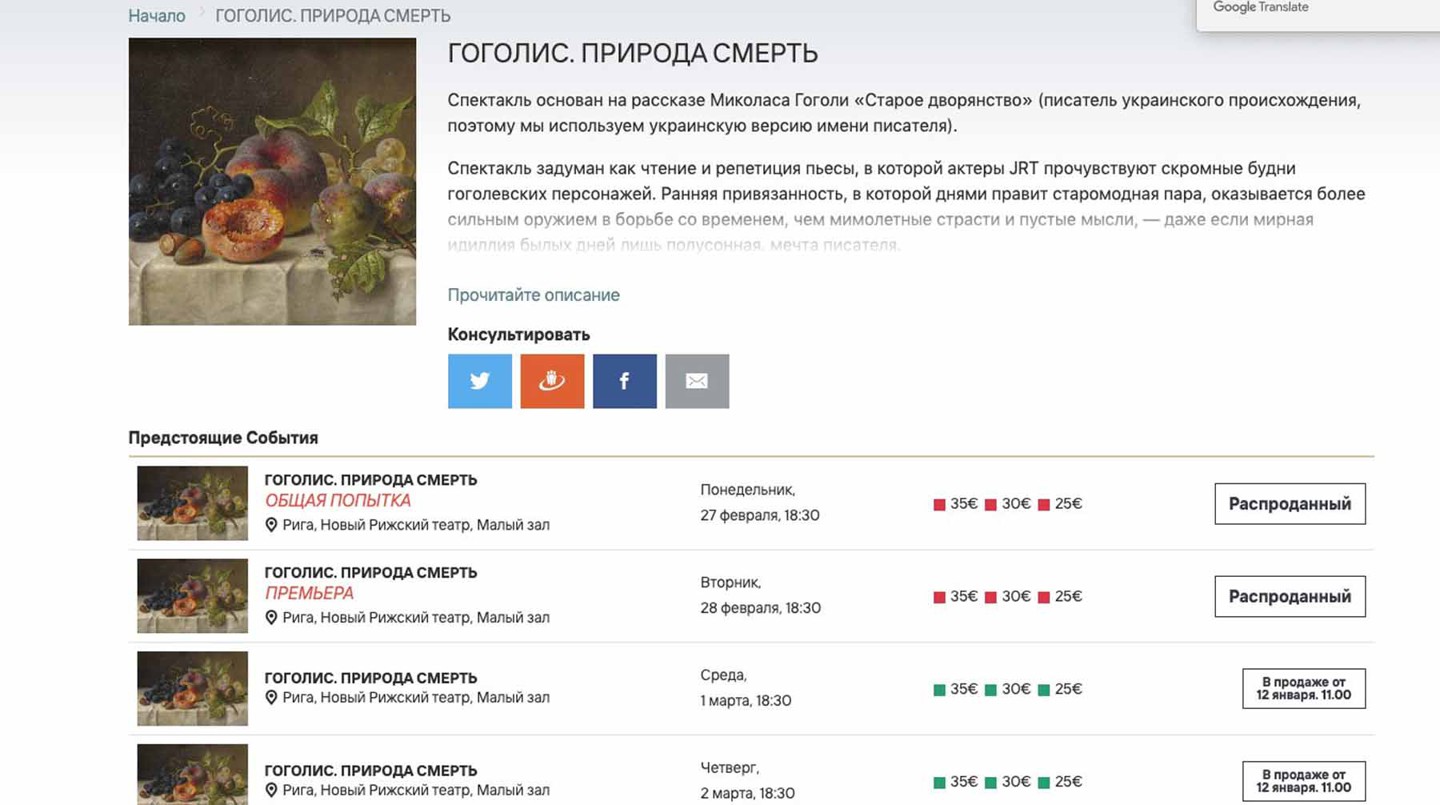Screen dimensions: 1440x805
Task: Open the large still-life poster image
Action: [x=272, y=182]
